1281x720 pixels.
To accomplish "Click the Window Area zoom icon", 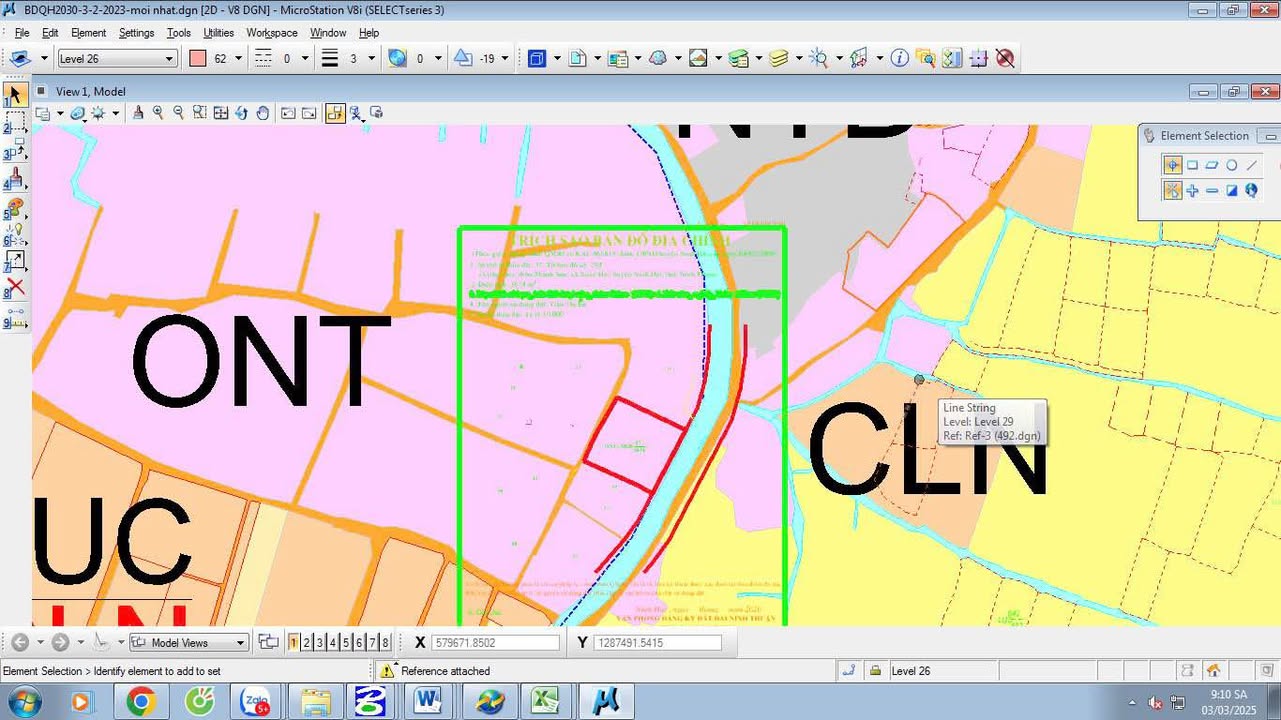I will 199,113.
